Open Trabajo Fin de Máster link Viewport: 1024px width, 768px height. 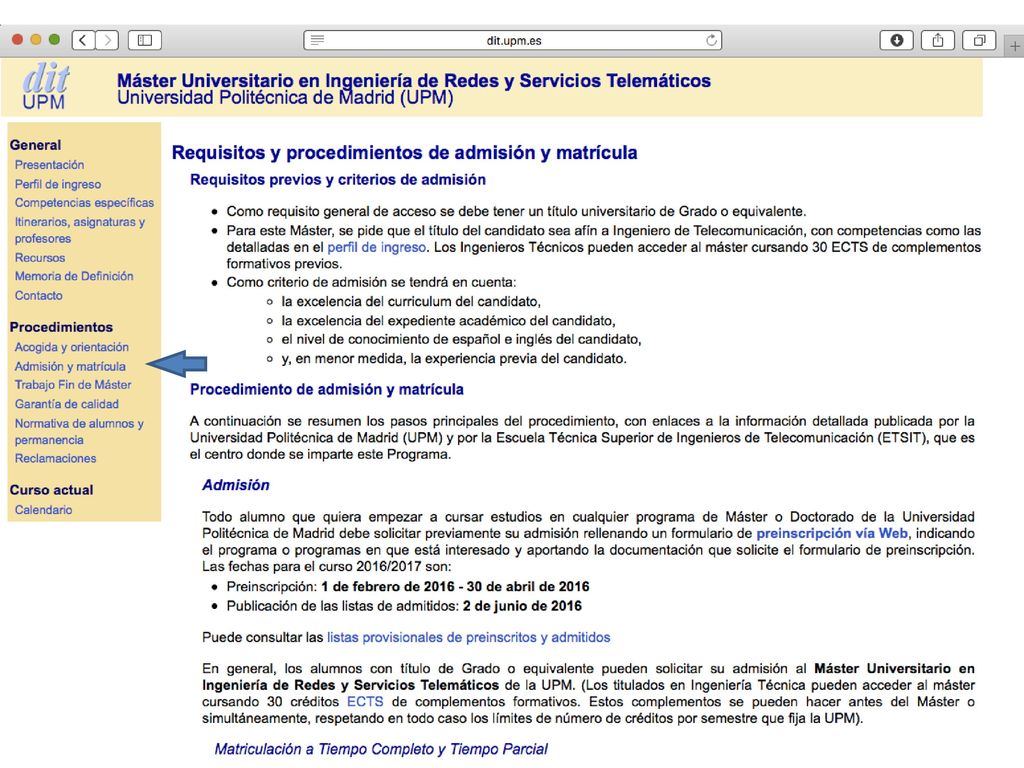[x=73, y=385]
